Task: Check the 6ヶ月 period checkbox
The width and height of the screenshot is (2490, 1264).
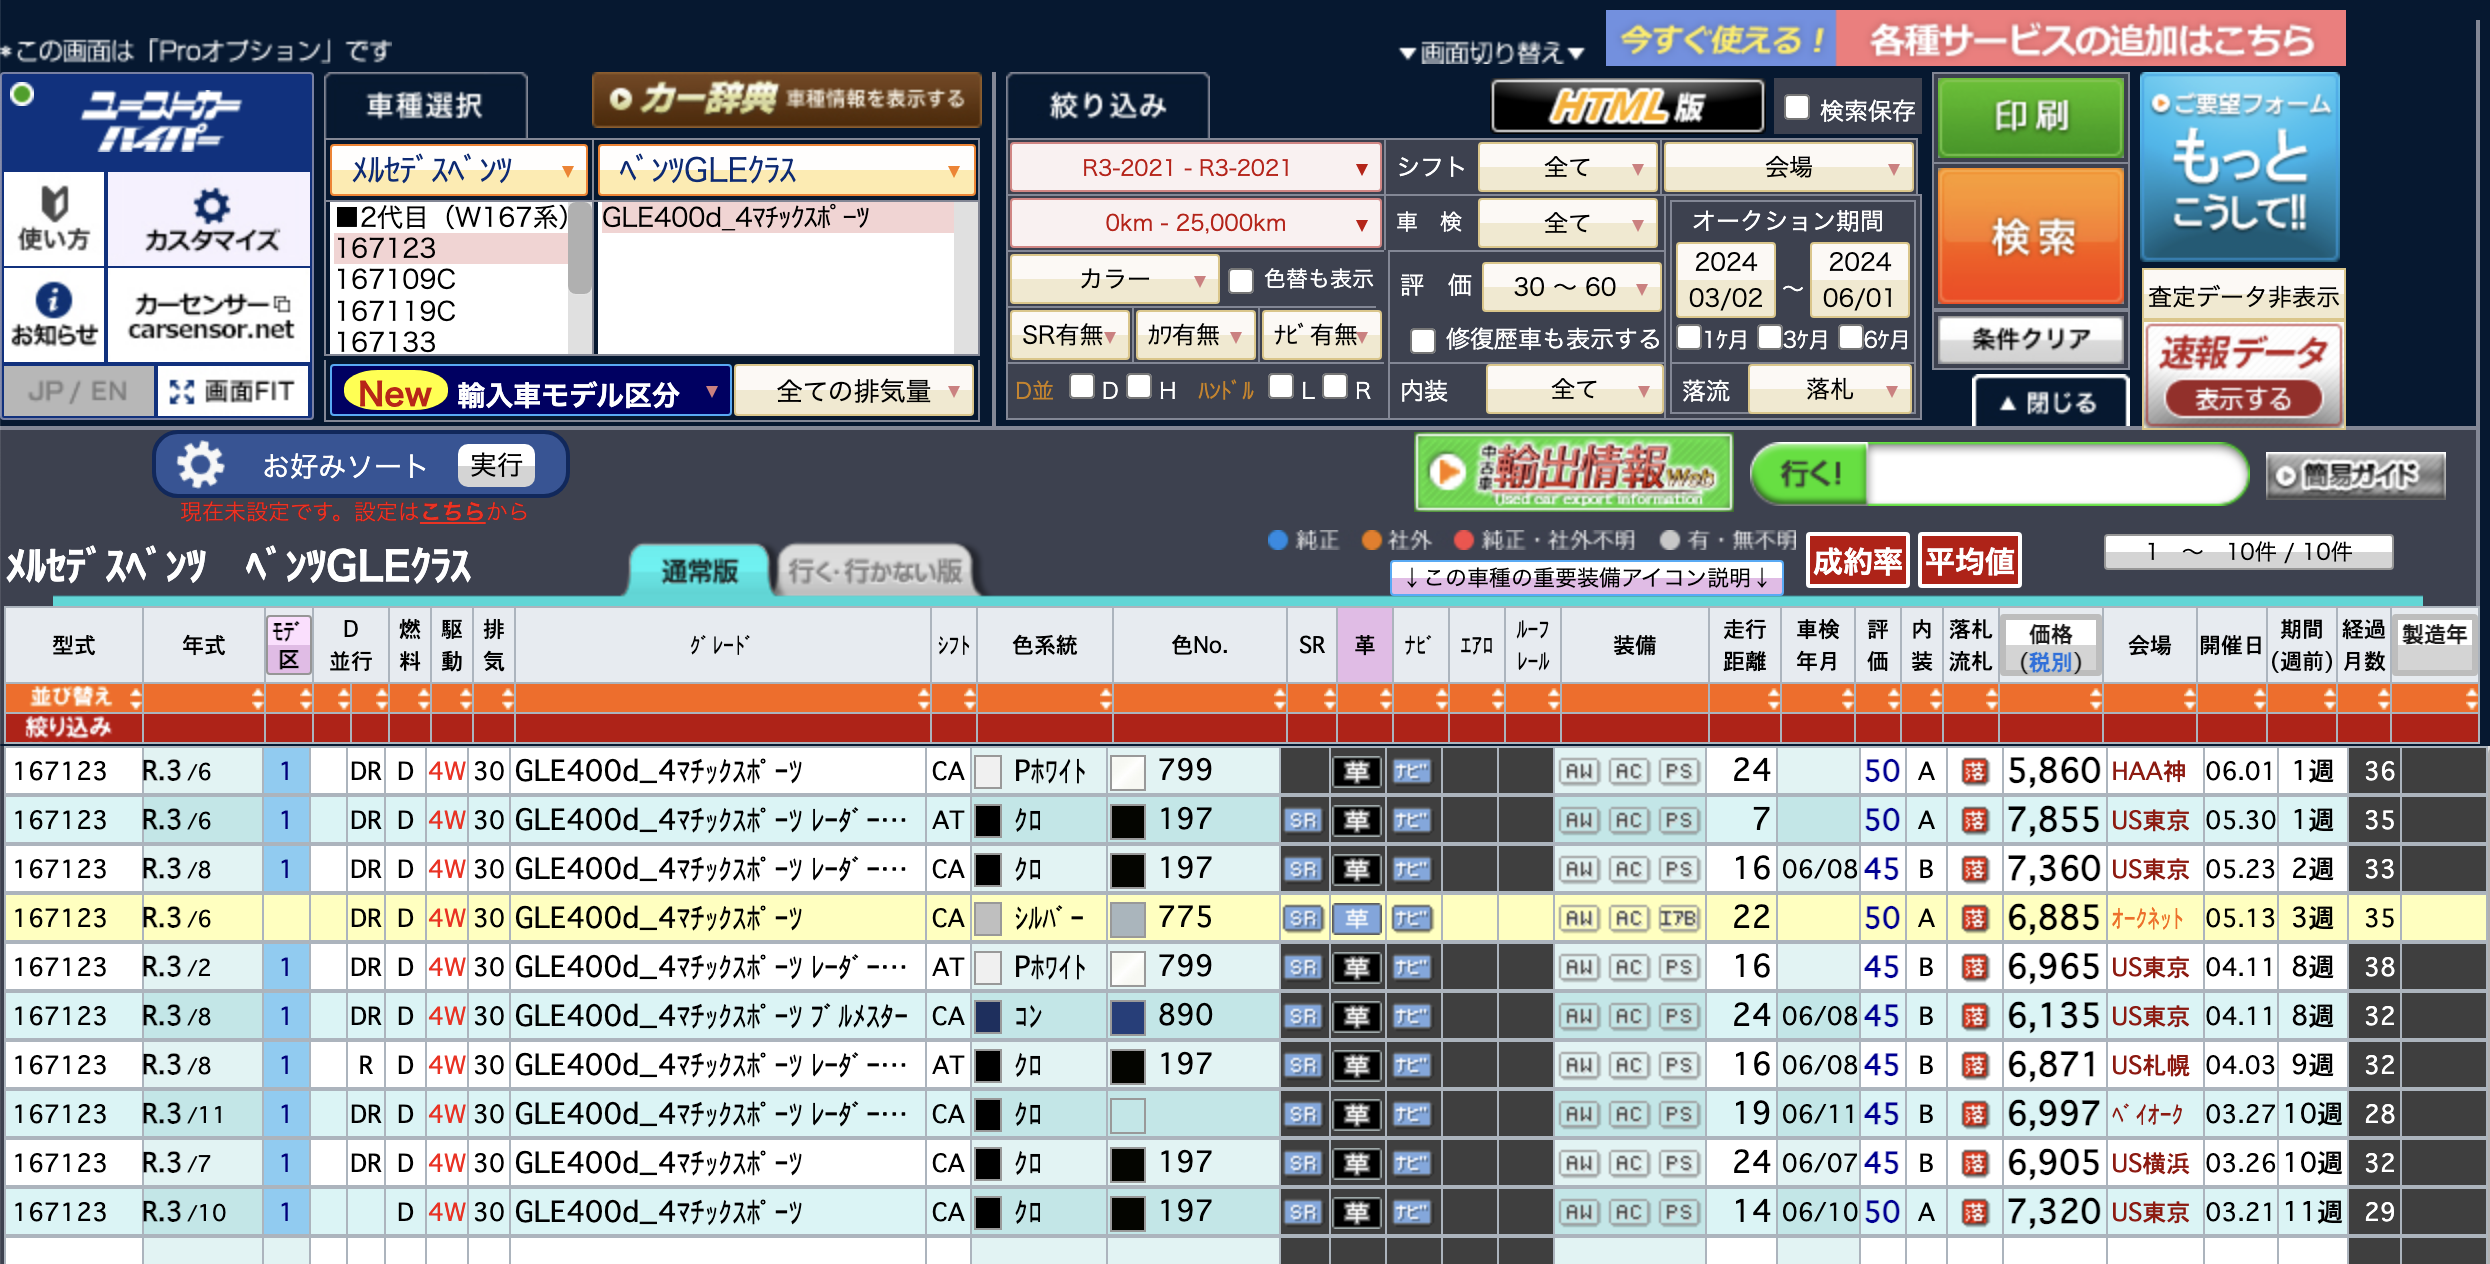Action: pos(1851,337)
